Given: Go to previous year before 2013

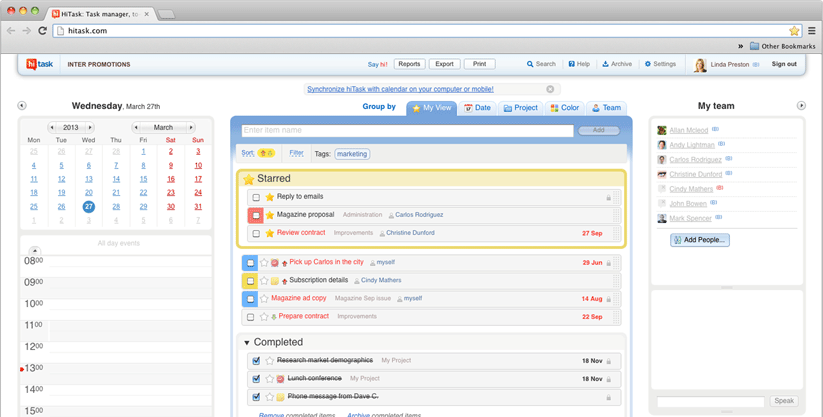Looking at the screenshot, I should [x=52, y=128].
